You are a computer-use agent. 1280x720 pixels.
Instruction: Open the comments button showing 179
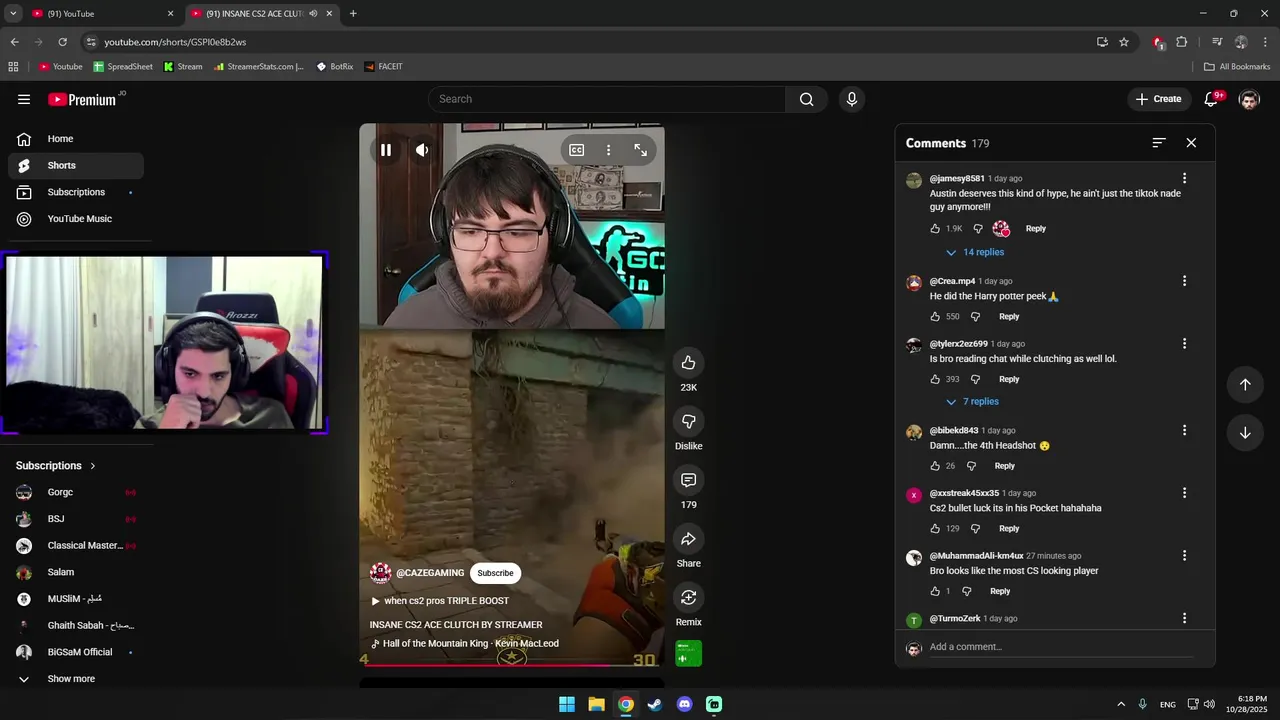click(x=688, y=480)
